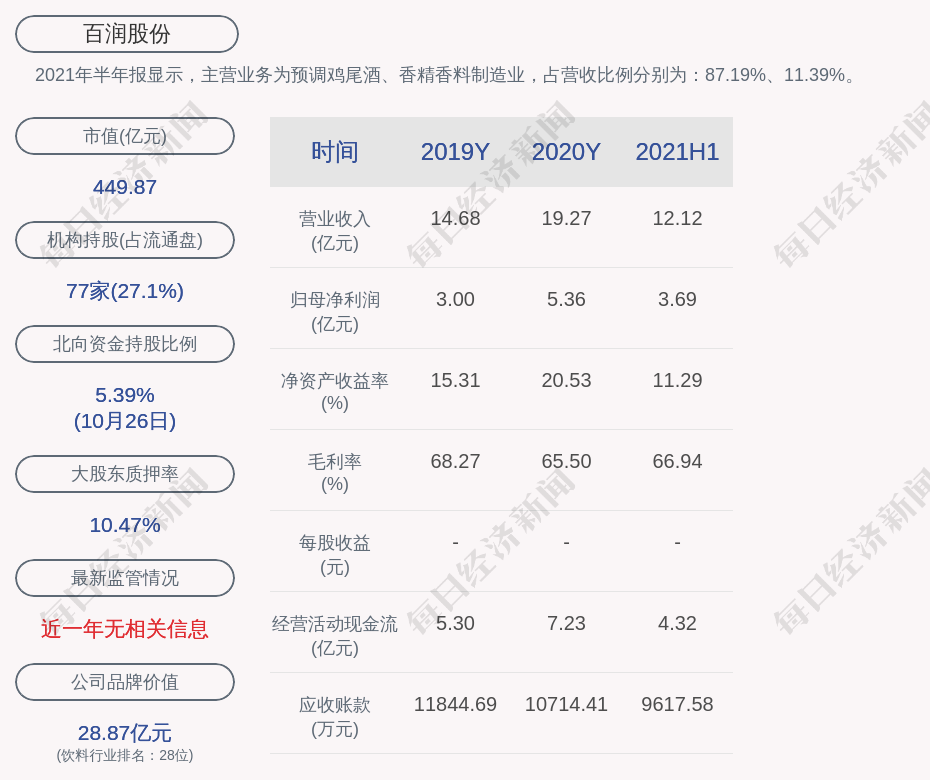
Task: Select the date (10月26日)
Action: (x=125, y=421)
